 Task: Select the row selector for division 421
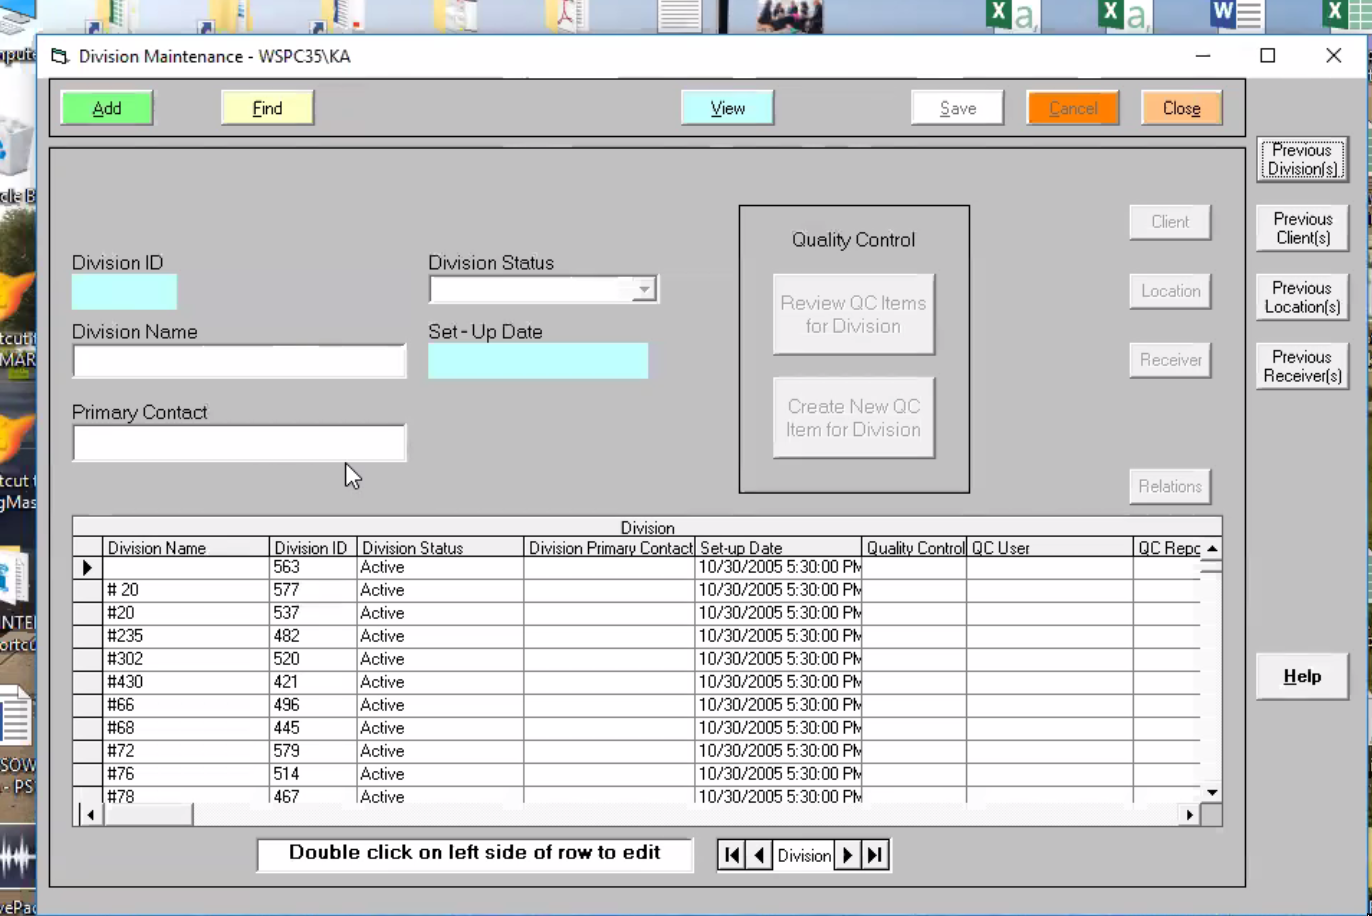tap(87, 683)
